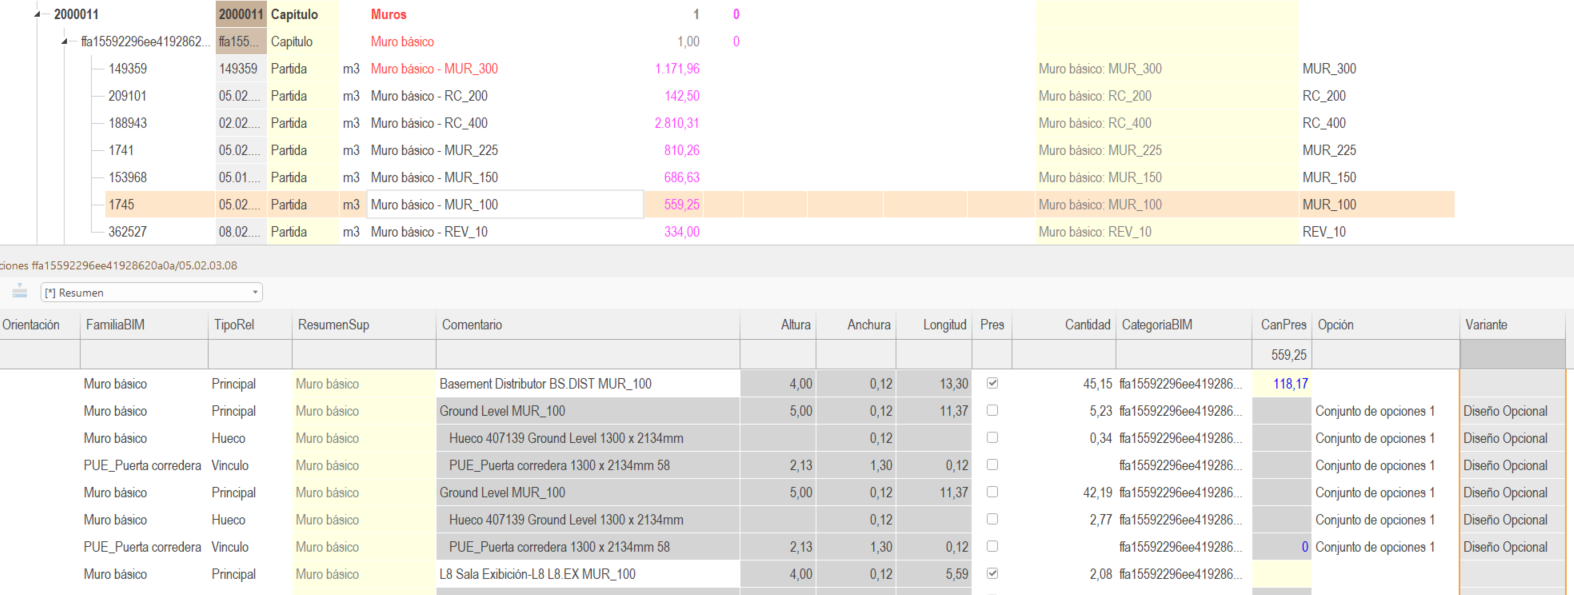
Task: Click the Altura column header
Action: [x=779, y=325]
